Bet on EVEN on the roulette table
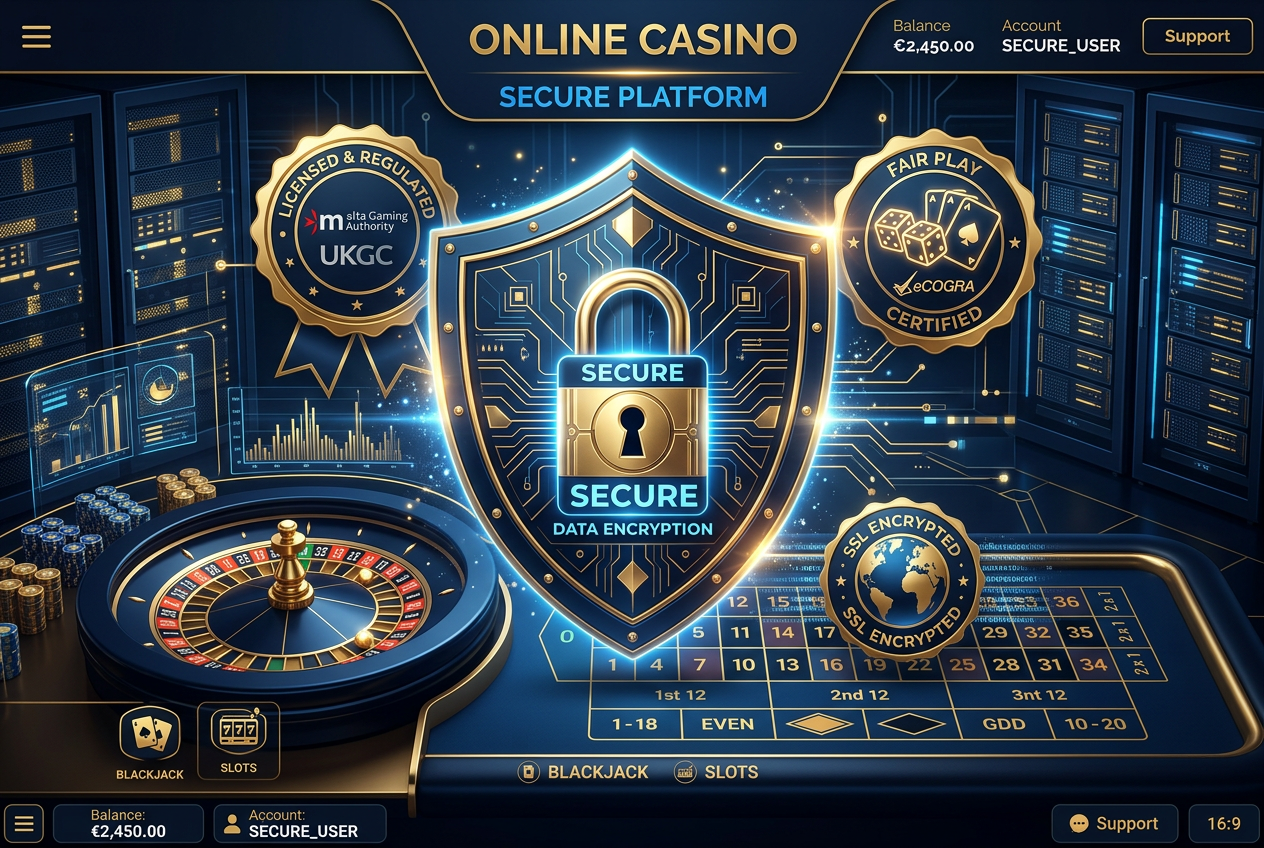The height and width of the screenshot is (848, 1264). 728,723
